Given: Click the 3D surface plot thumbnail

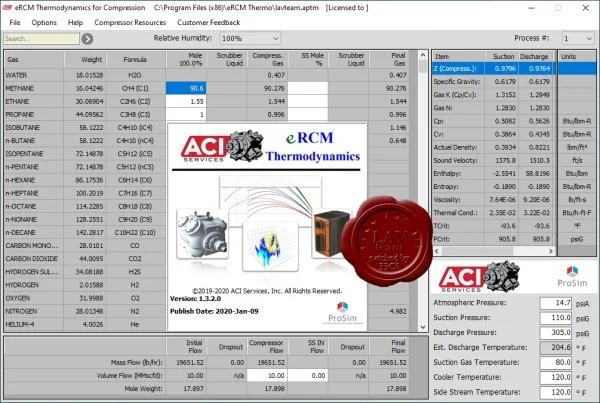Looking at the screenshot, I should click(x=270, y=247).
